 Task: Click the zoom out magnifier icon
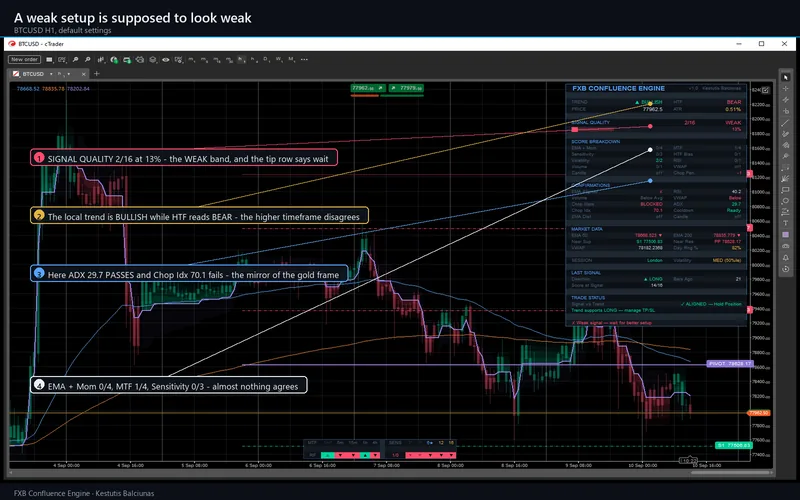pyautogui.click(x=87, y=60)
